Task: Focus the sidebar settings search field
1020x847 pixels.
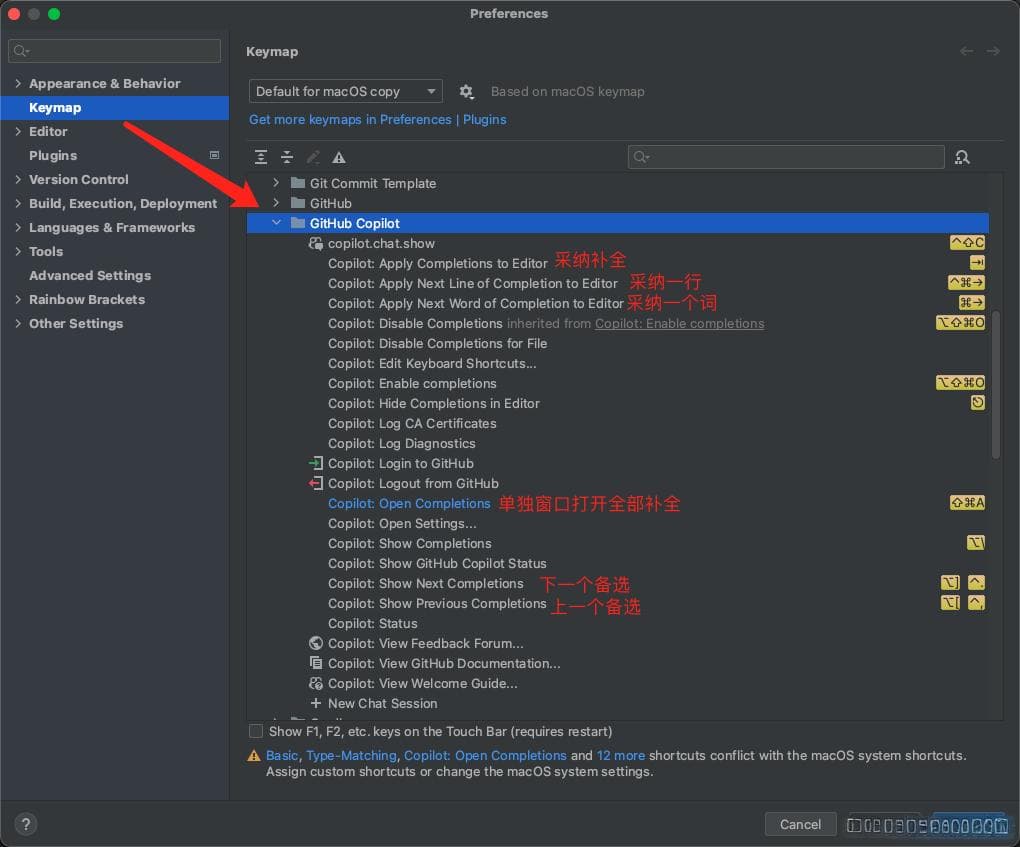Action: 114,51
